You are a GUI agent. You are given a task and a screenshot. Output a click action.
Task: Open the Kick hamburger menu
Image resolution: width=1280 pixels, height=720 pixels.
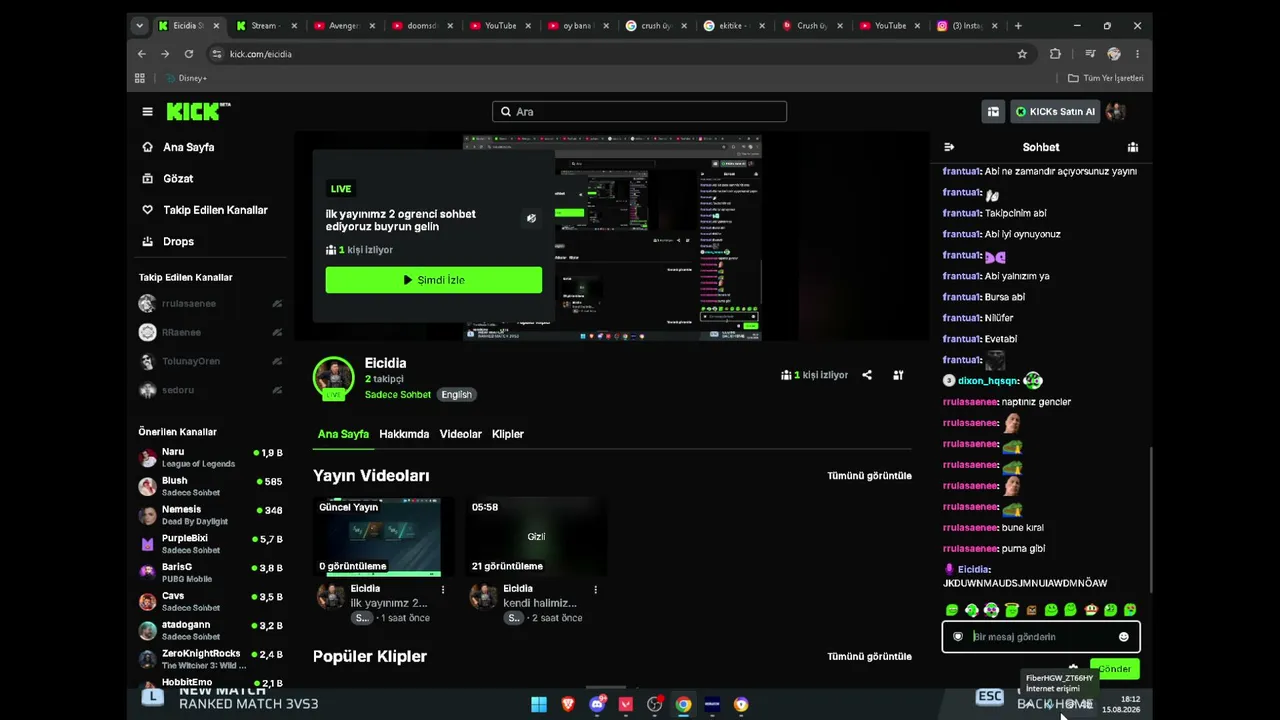[148, 112]
